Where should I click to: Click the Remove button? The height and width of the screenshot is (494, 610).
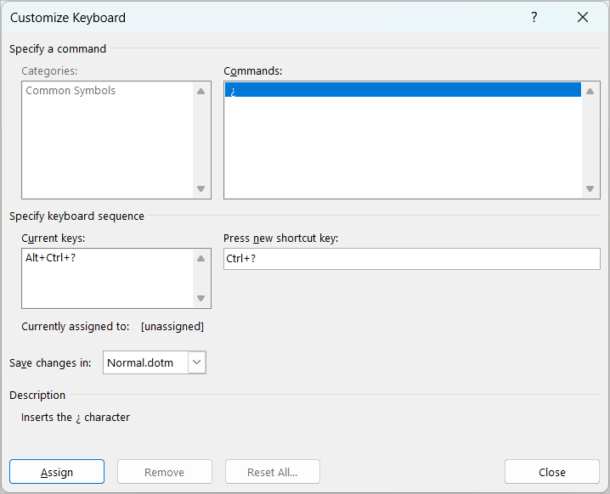click(x=164, y=472)
